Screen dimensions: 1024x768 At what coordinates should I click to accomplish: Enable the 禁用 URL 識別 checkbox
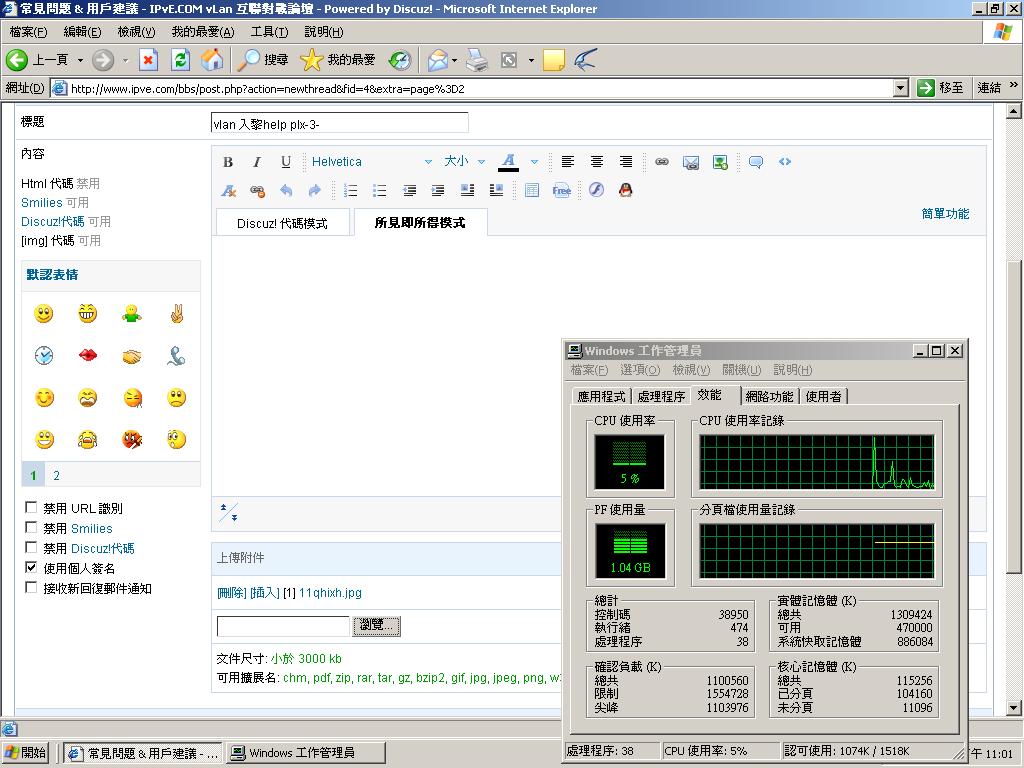31,508
